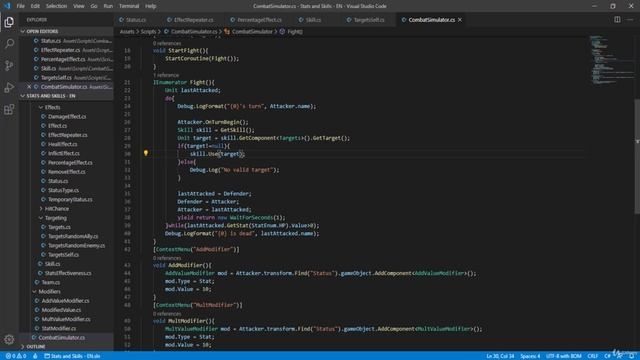Open RemoveEffect.cs in explorer tree
The width and height of the screenshot is (640, 360).
[x=67, y=172]
